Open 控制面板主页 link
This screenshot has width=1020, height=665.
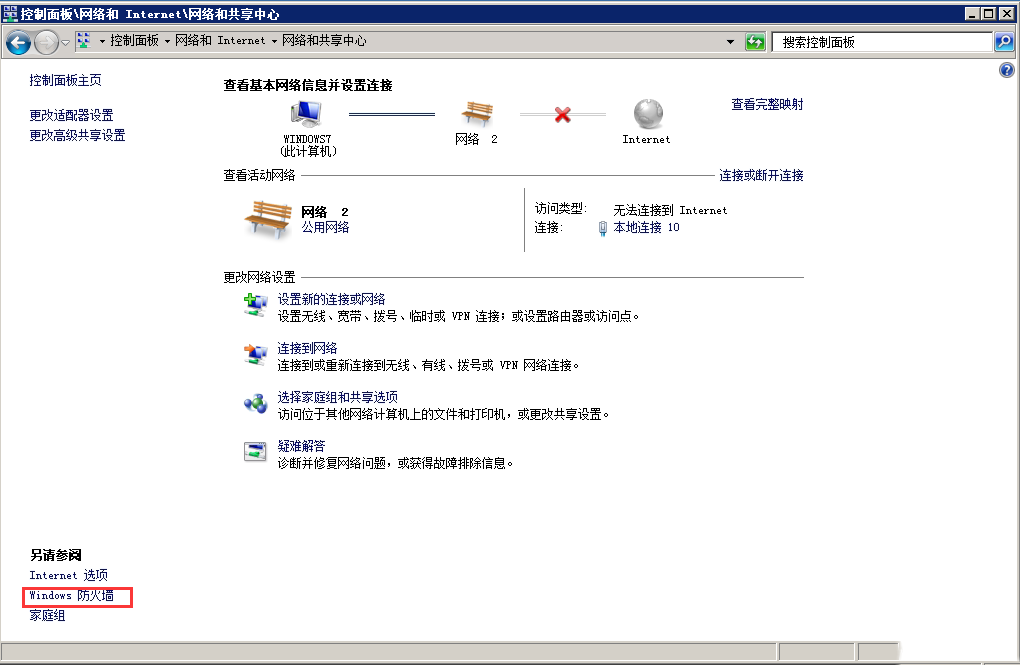pyautogui.click(x=65, y=80)
